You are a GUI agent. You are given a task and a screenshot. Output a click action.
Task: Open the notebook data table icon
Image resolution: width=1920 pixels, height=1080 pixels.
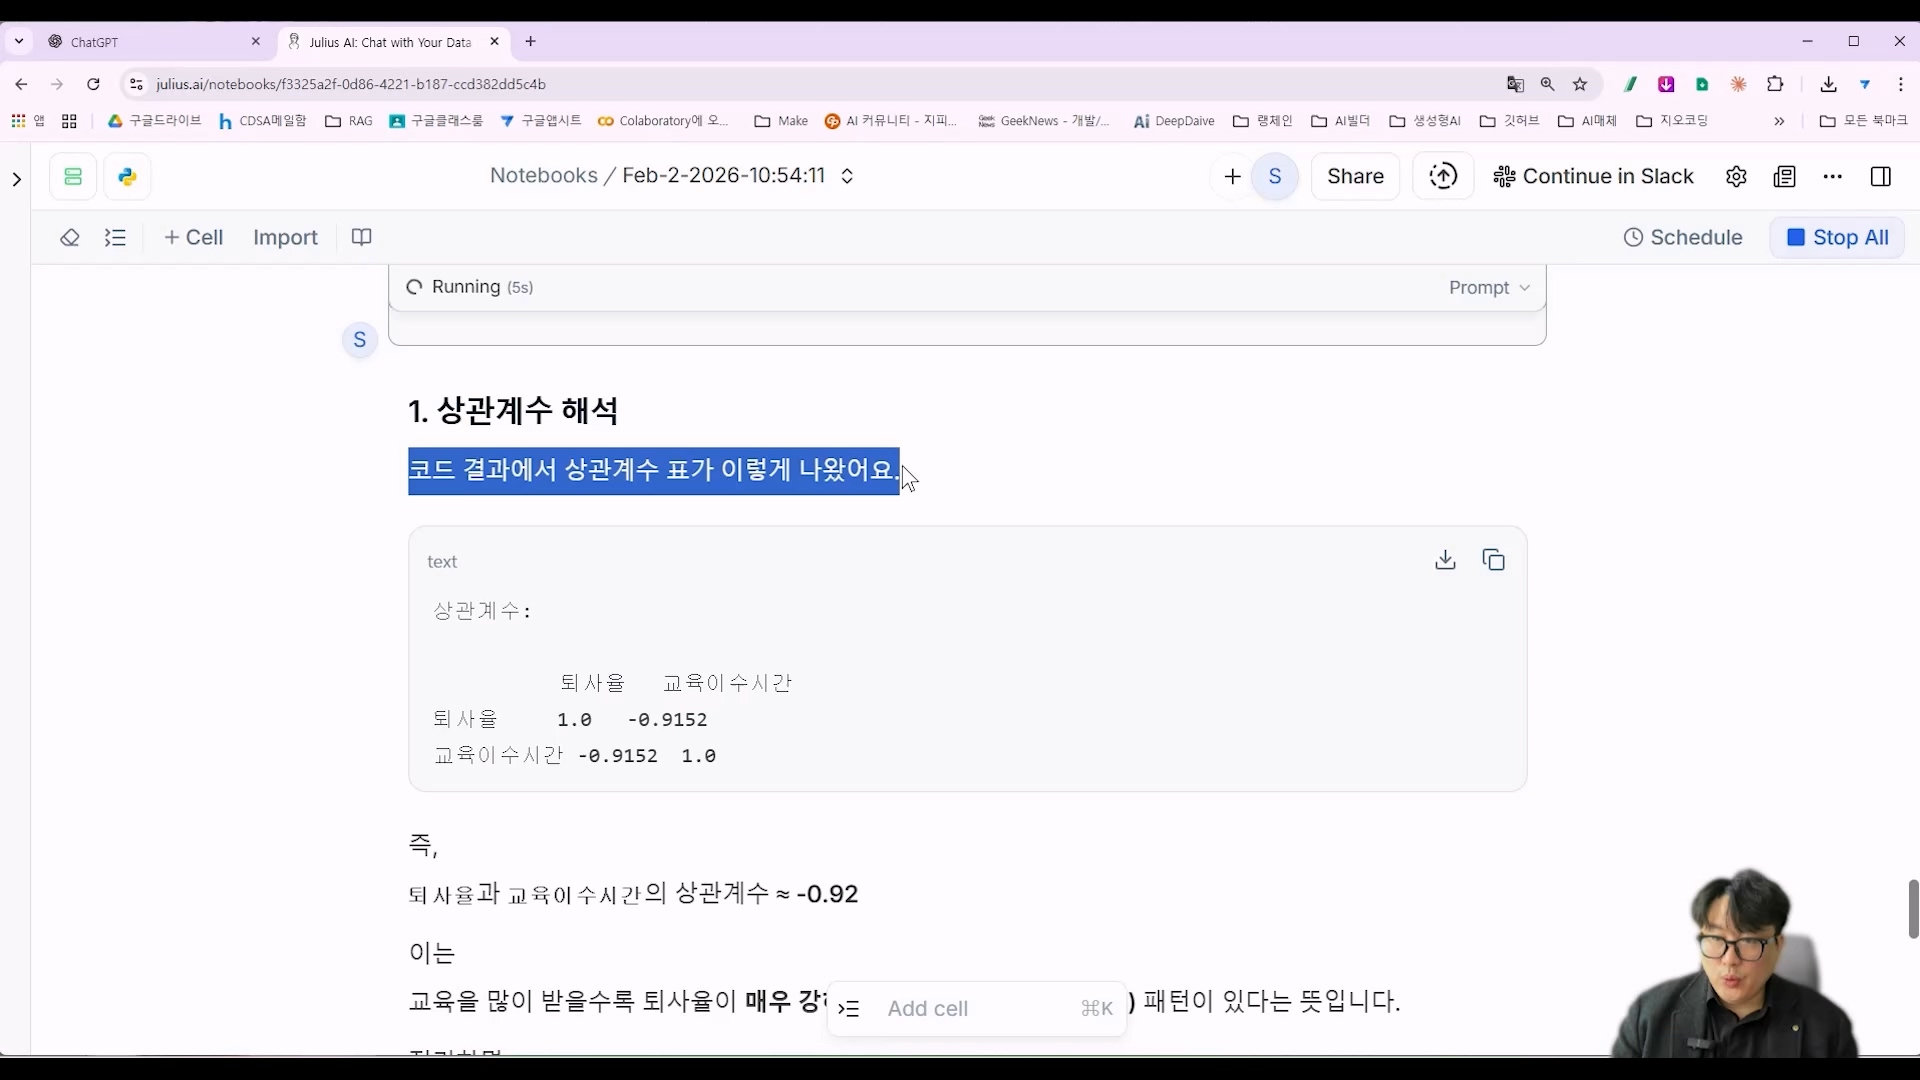pos(73,176)
